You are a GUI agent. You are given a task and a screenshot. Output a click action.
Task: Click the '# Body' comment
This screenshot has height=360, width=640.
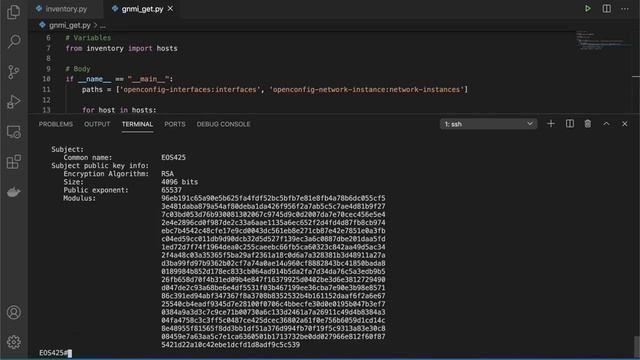[x=78, y=69]
